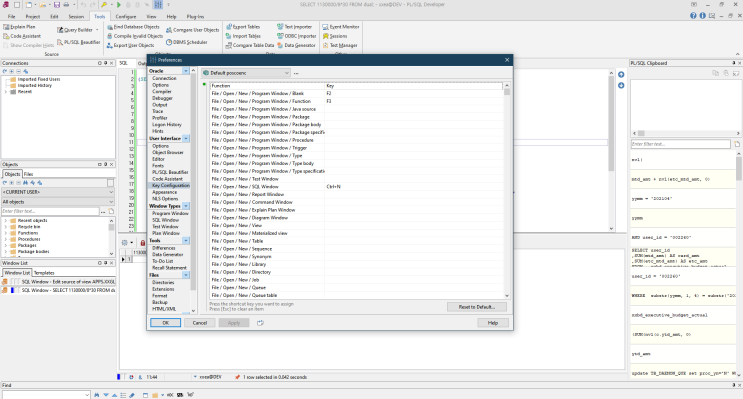Viewport: 743px width, 399px height.
Task: Open Compare User Objects tool
Action: pos(192,30)
